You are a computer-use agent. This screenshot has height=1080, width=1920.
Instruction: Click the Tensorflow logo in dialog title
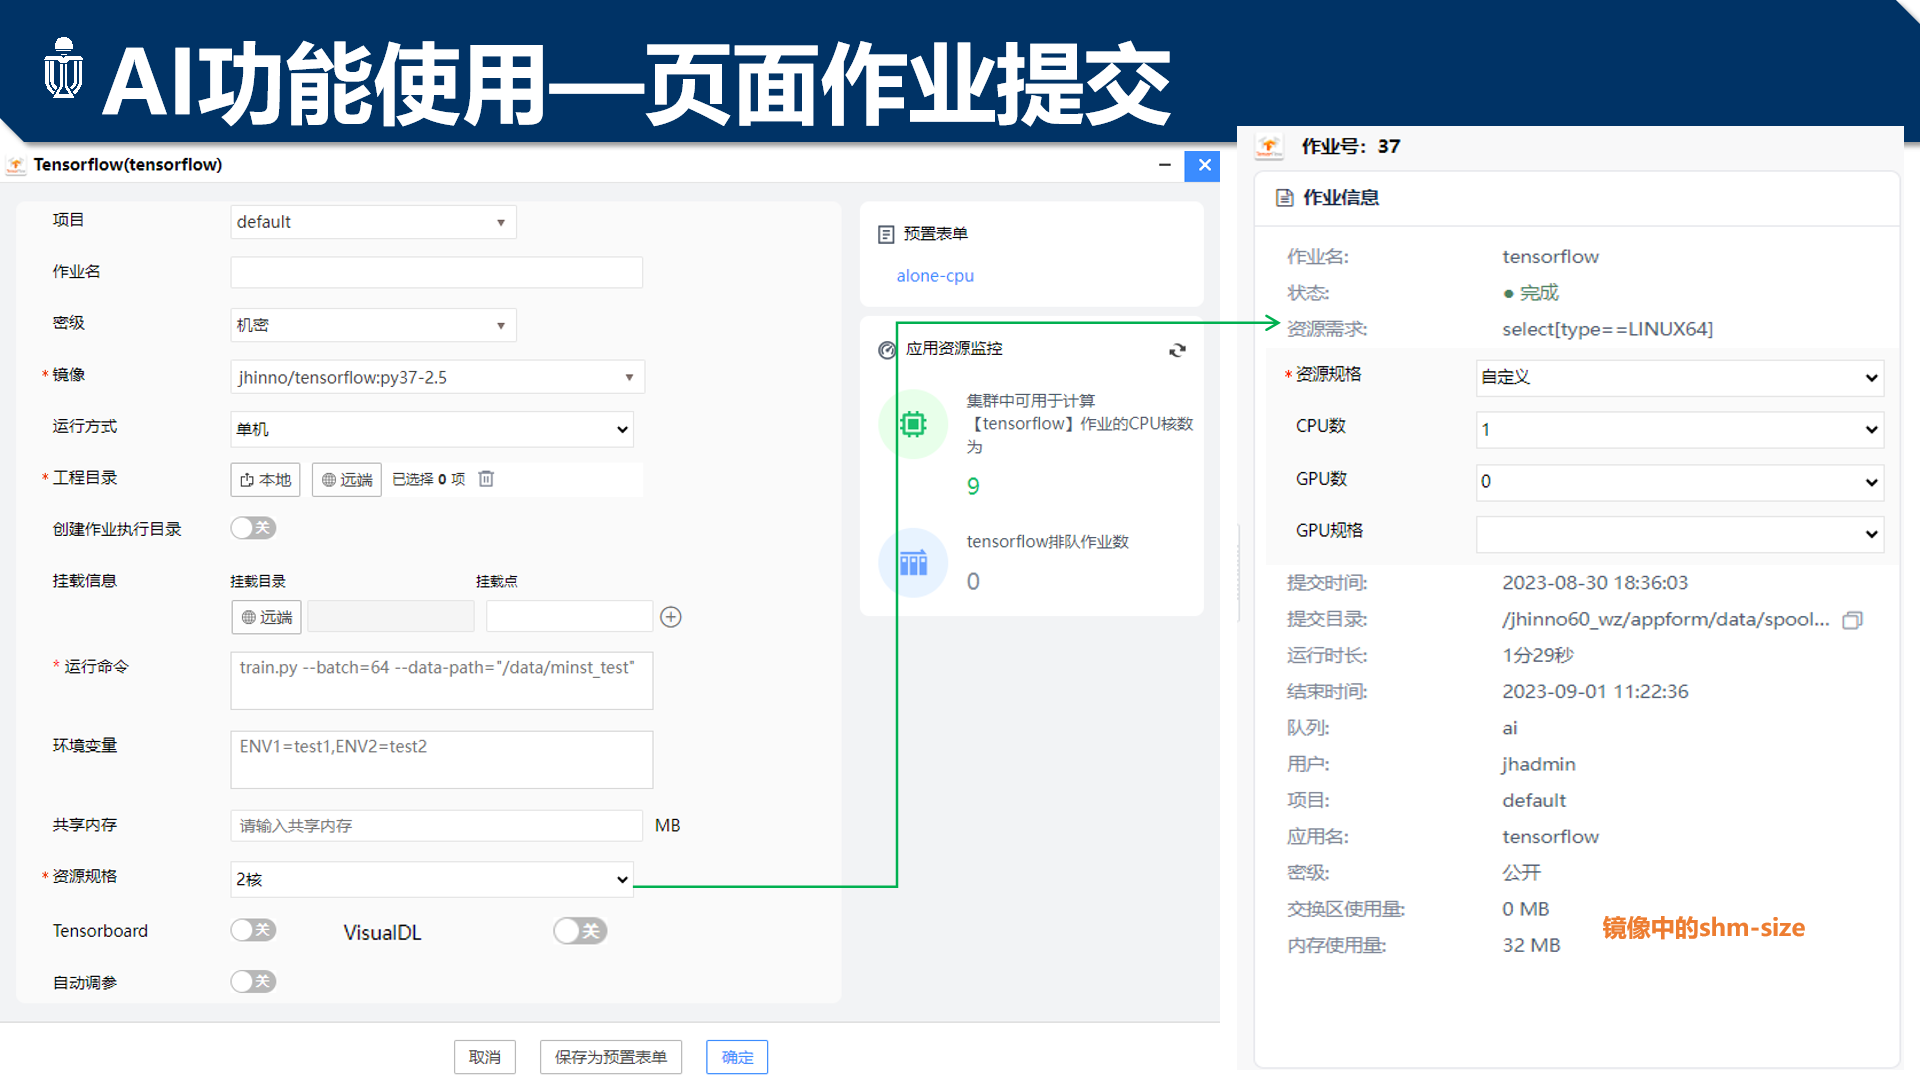tap(16, 165)
